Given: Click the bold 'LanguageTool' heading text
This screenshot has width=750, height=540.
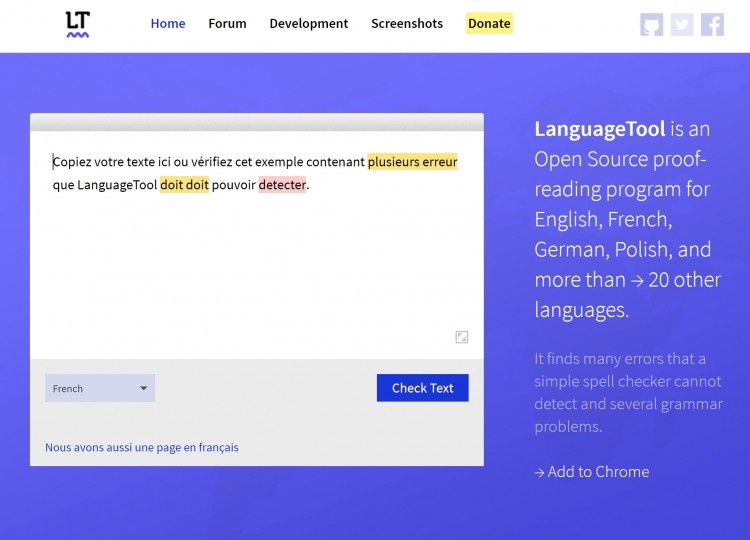Looking at the screenshot, I should [599, 129].
